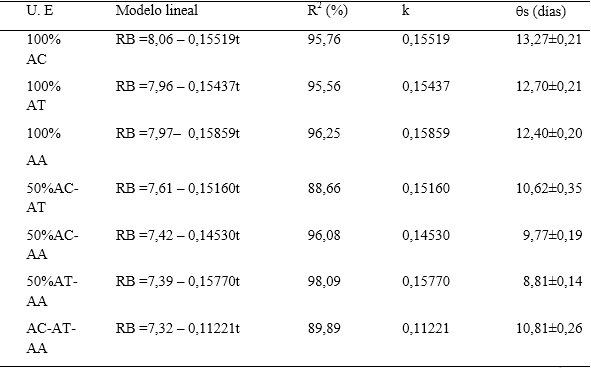
Task: Click R² value 88,66
Action: [x=324, y=188]
